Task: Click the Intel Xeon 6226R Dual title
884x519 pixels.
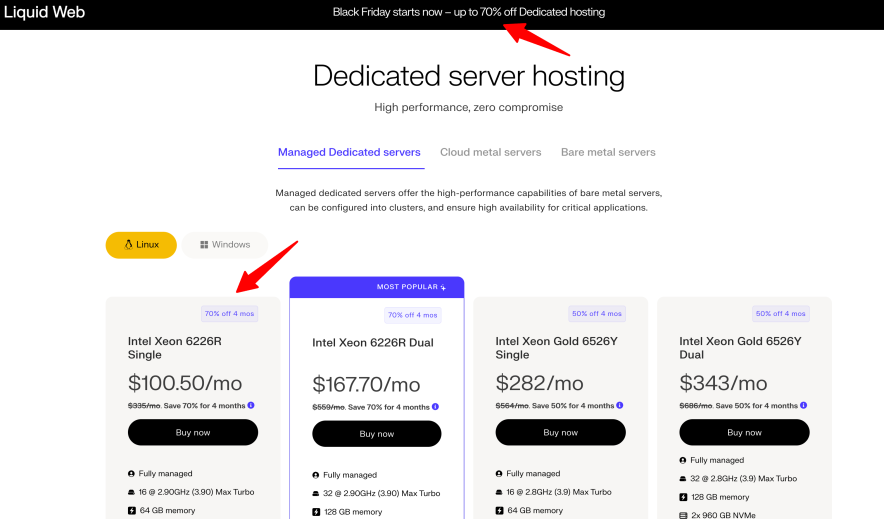Action: tap(373, 343)
